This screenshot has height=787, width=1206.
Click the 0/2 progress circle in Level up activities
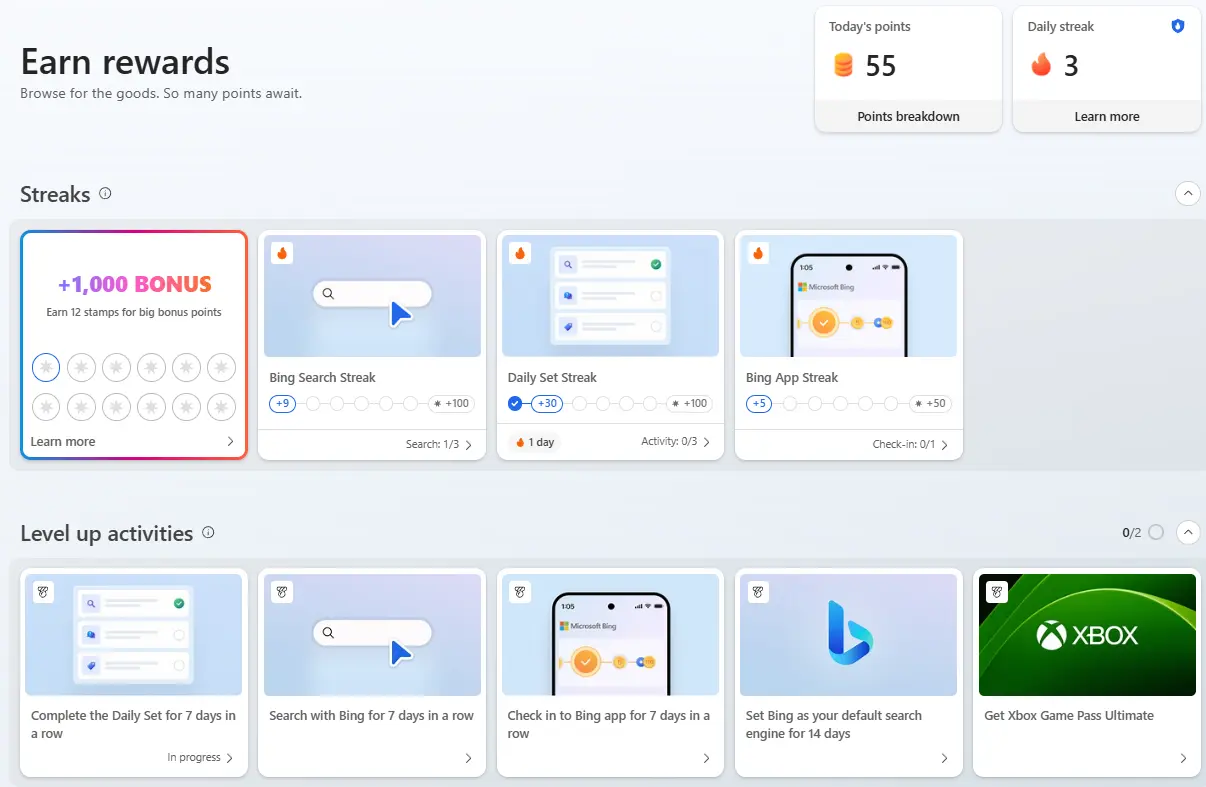(x=1156, y=533)
